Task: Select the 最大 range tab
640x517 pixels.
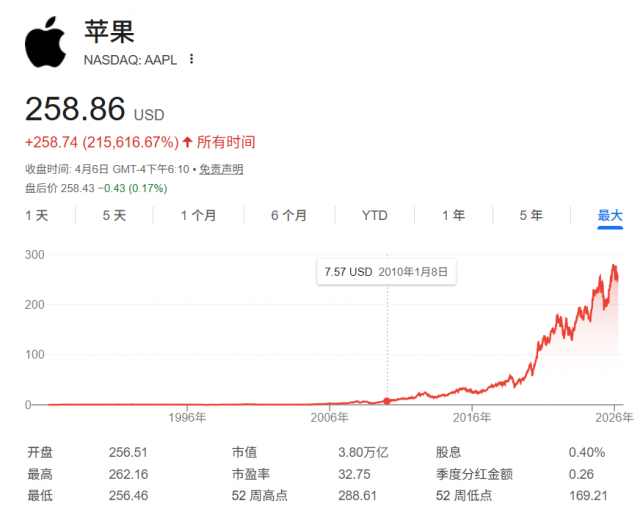Action: 610,215
